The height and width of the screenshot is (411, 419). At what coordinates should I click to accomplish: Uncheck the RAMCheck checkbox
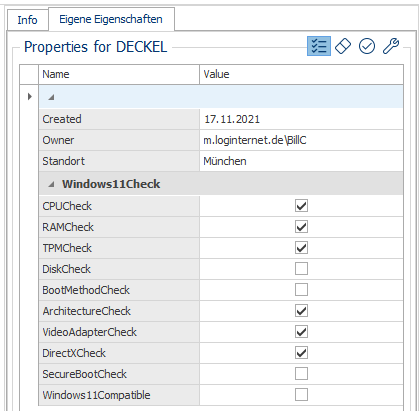pos(301,227)
